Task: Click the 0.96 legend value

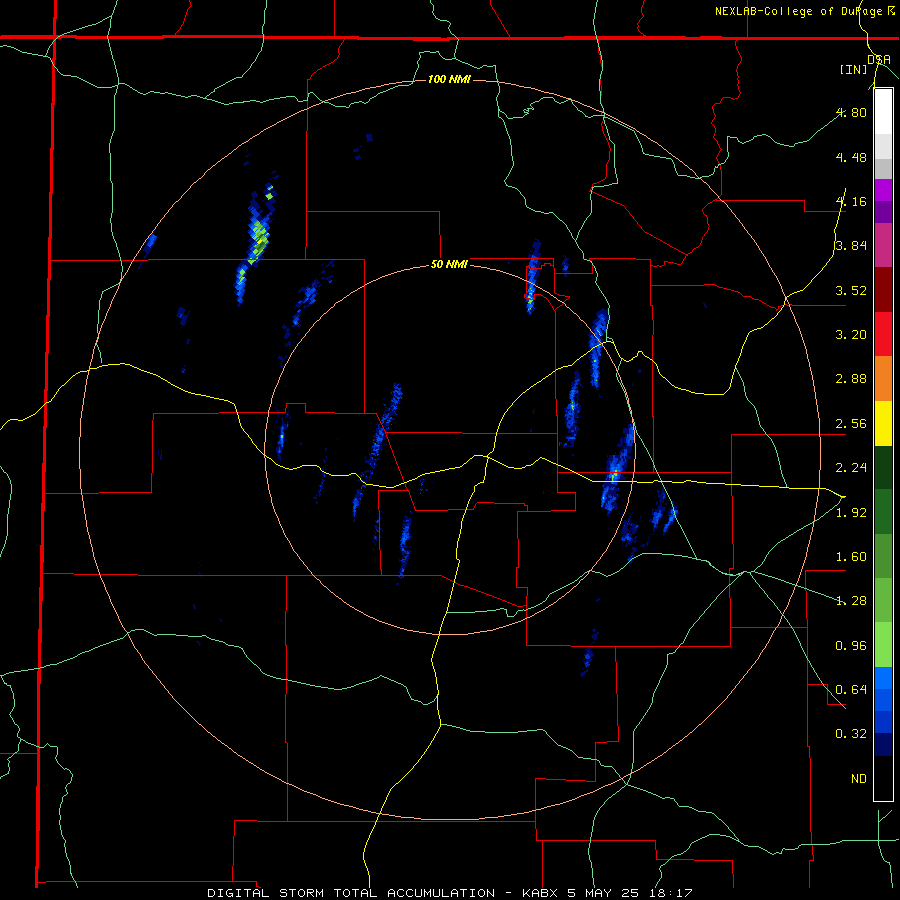Action: [x=851, y=645]
